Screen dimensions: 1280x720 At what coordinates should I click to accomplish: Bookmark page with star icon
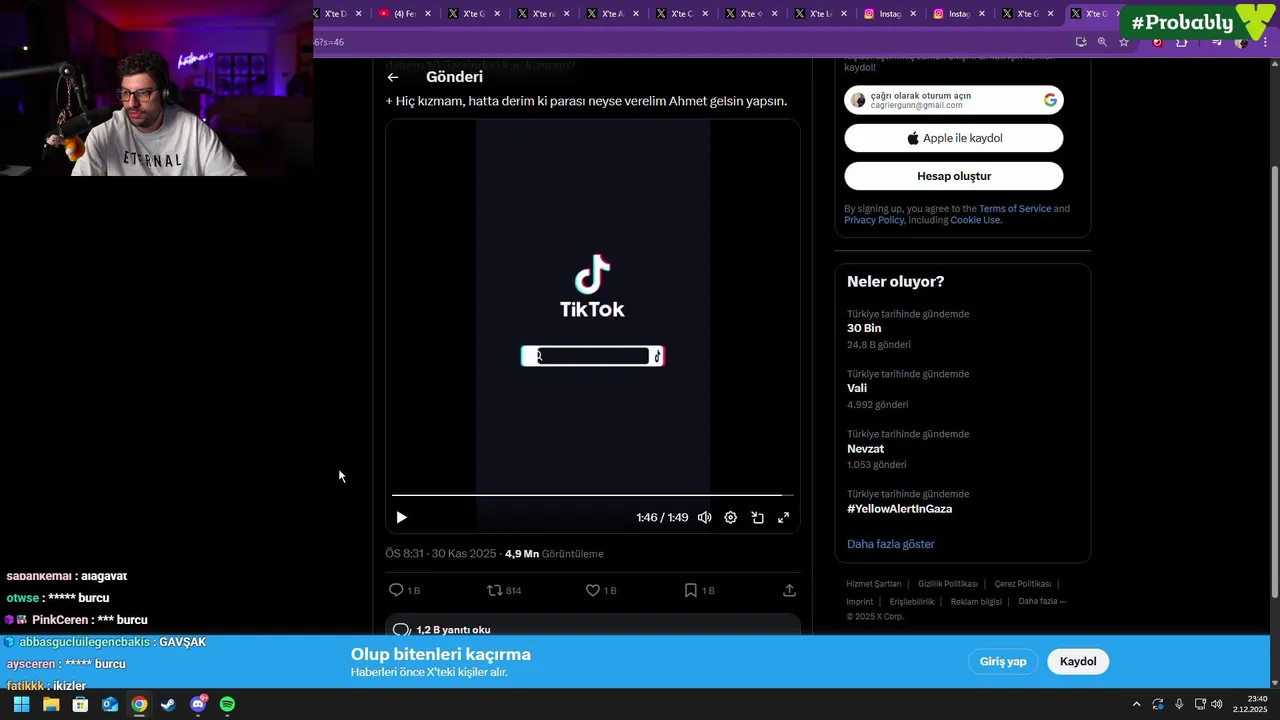point(1124,42)
